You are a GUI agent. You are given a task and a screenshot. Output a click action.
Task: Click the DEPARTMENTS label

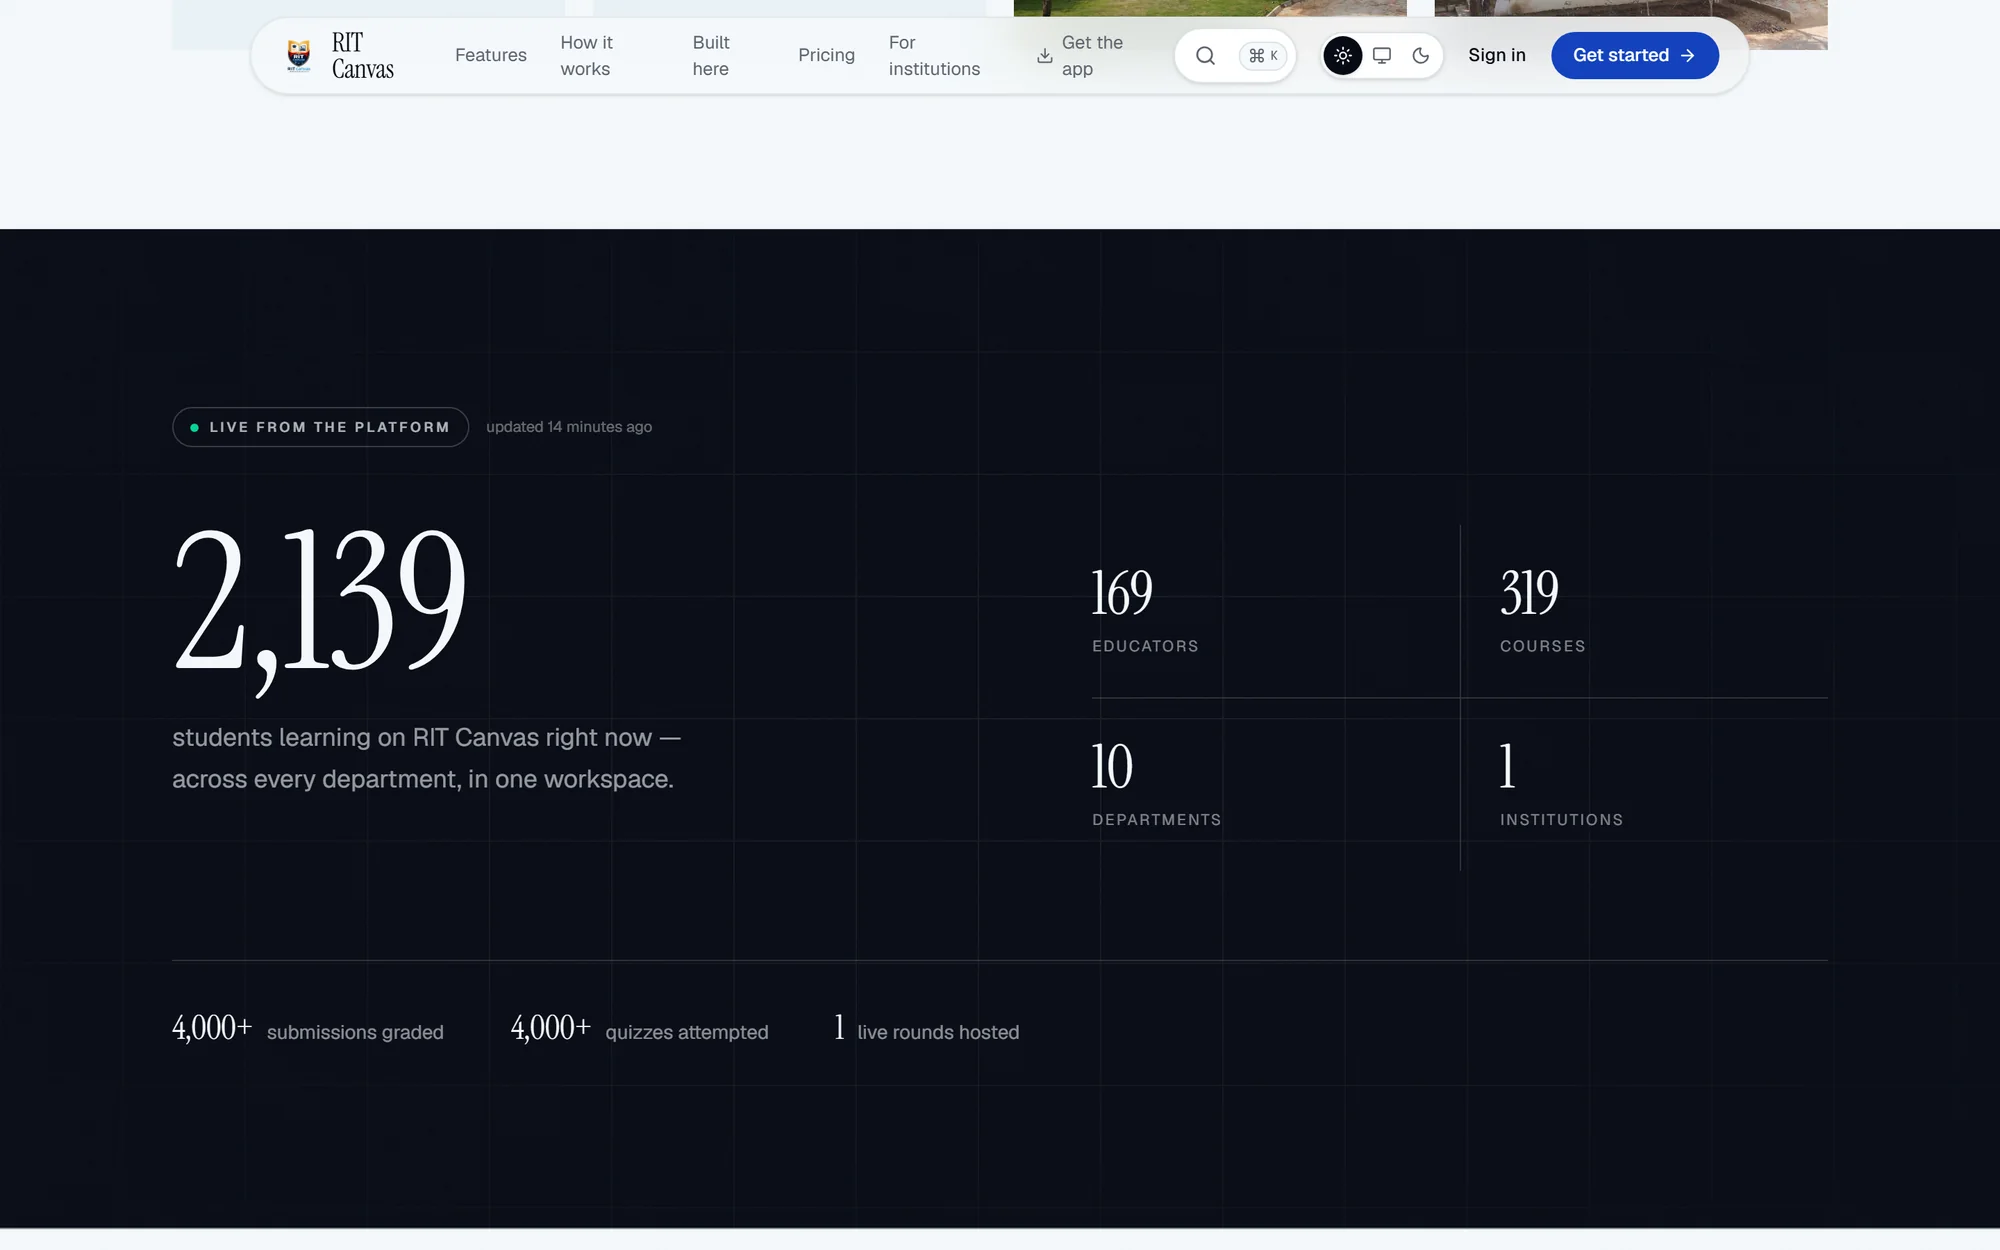(x=1157, y=820)
